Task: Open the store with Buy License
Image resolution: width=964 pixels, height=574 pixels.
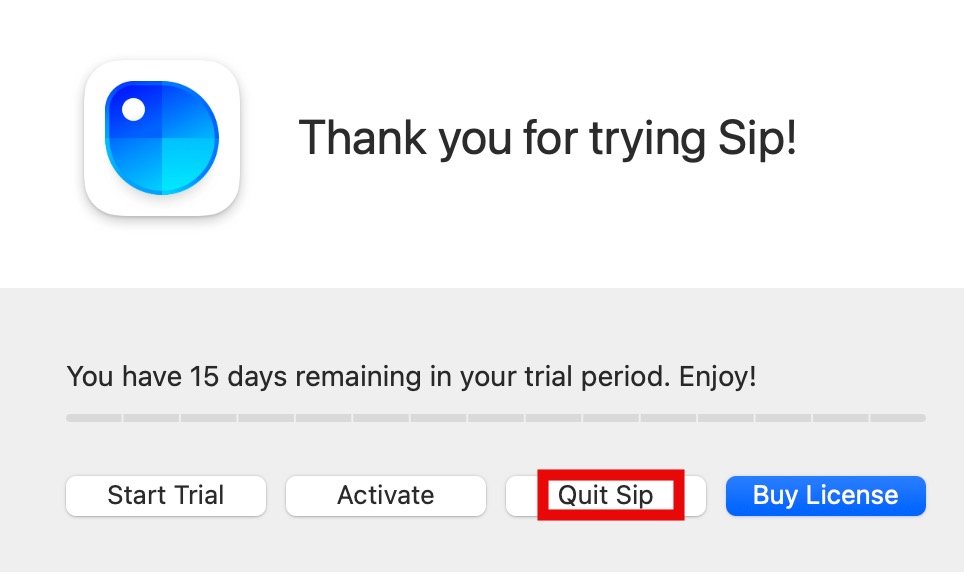Action: click(825, 495)
